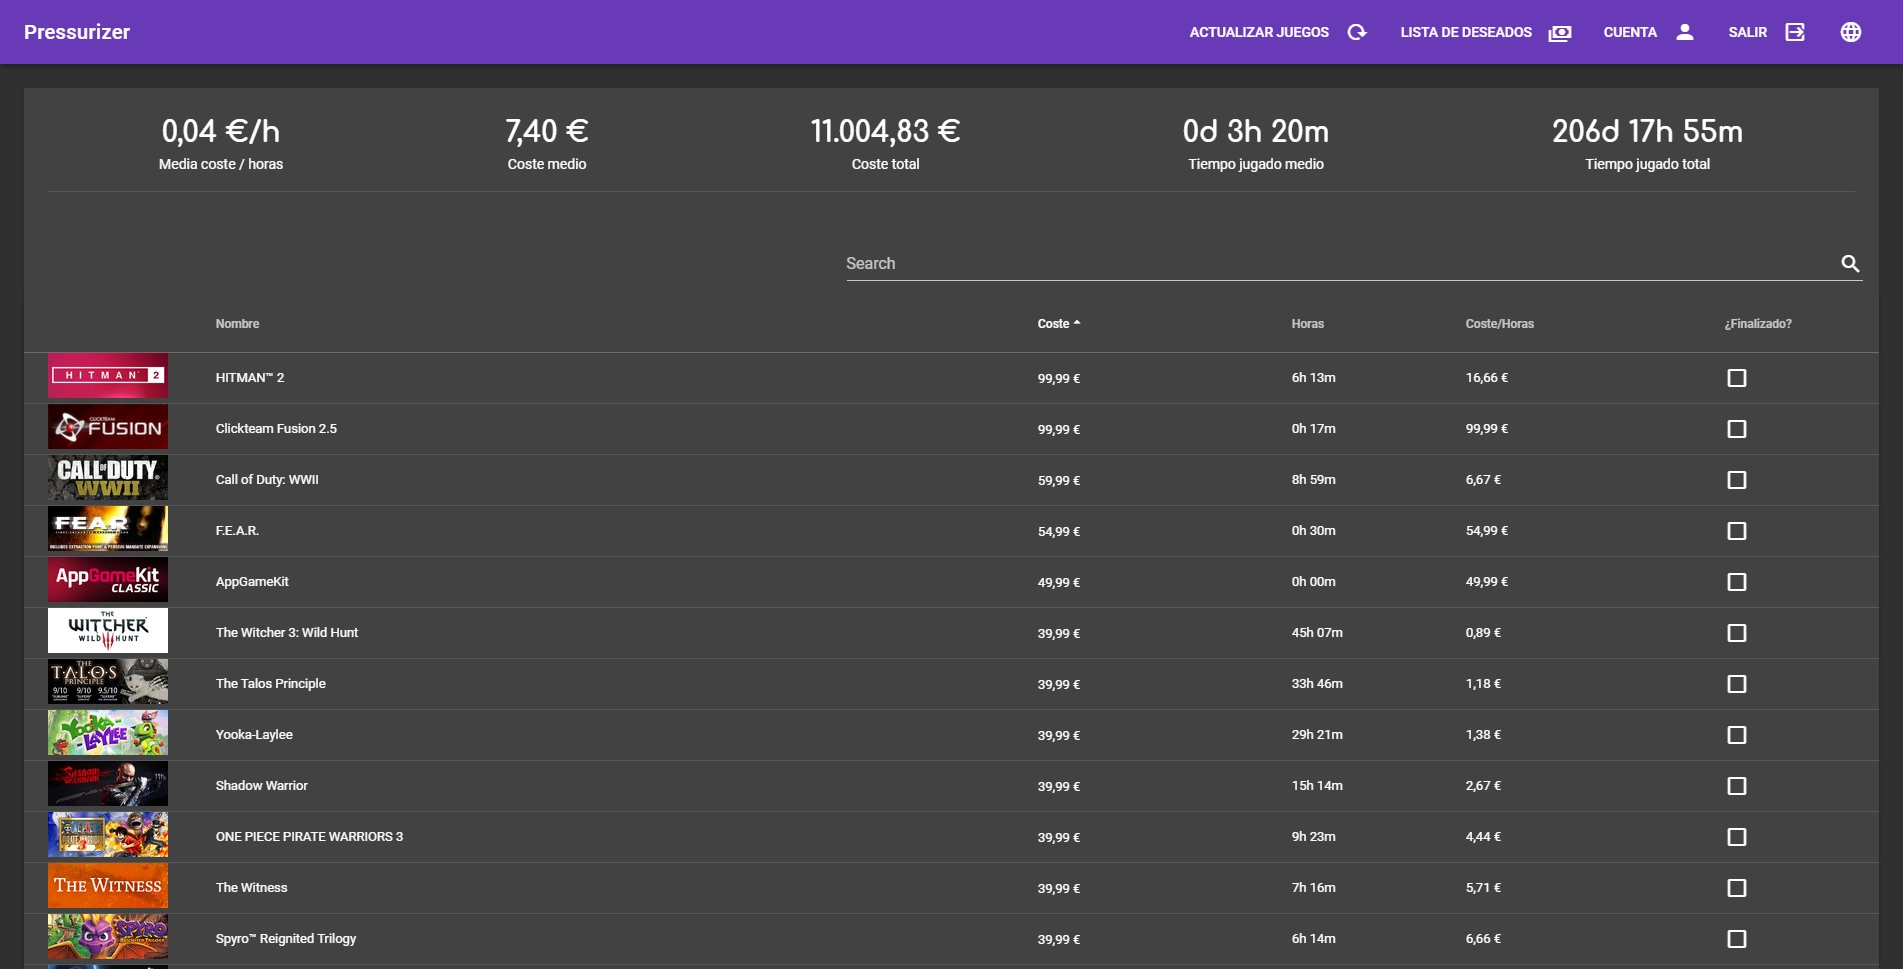The image size is (1903, 969).
Task: Check Yooka-Laylee finished box
Action: point(1737,735)
